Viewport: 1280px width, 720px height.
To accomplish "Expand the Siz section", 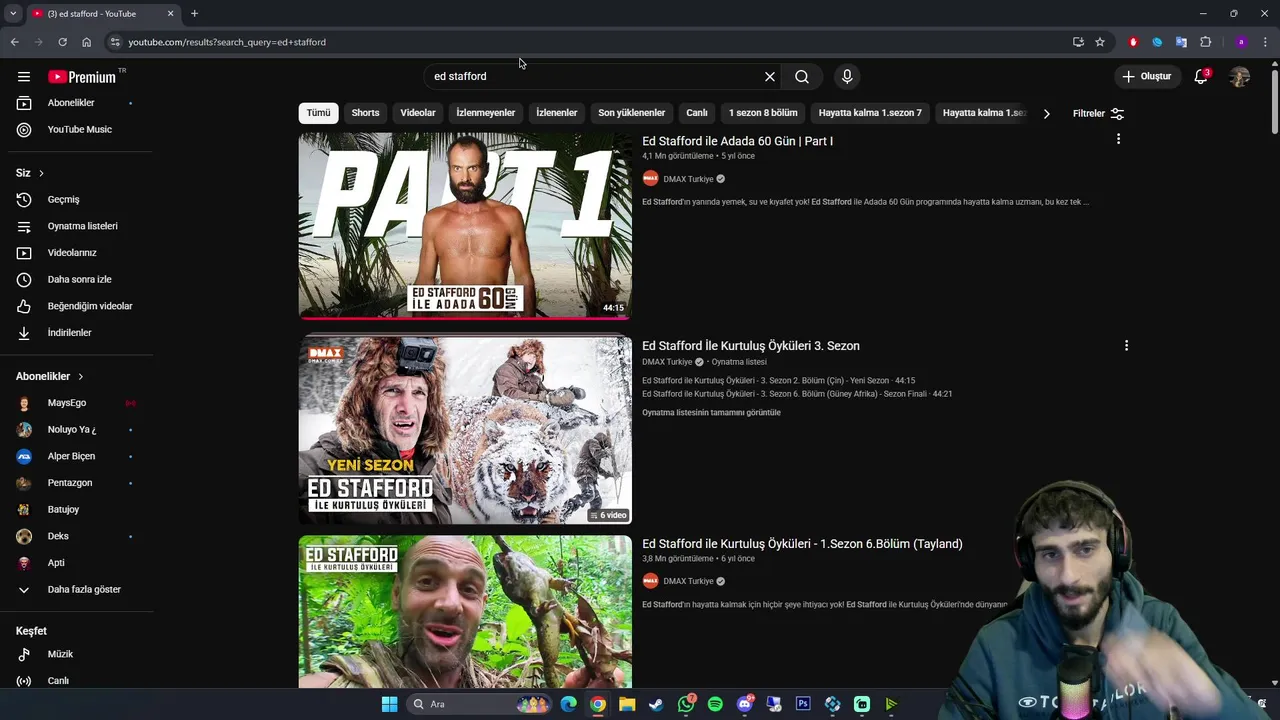I will (x=30, y=173).
